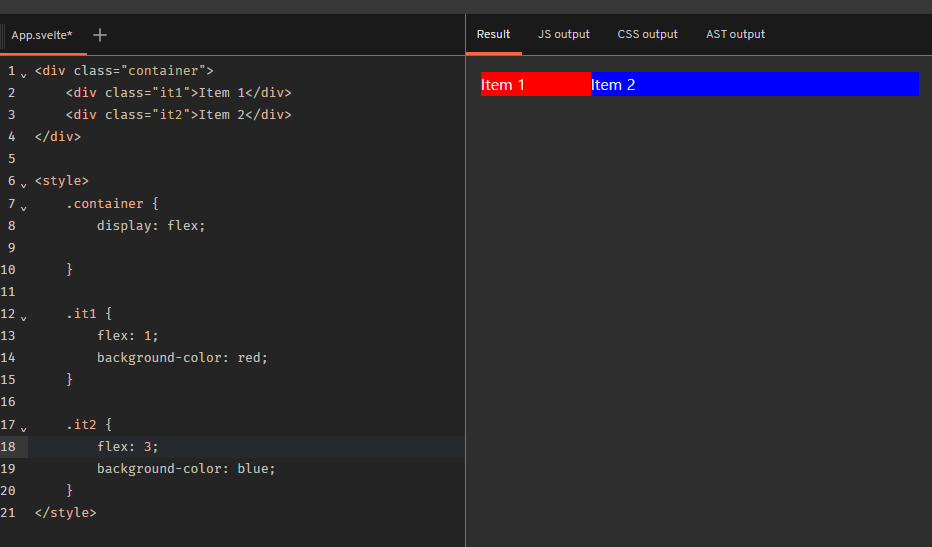Click the '.container {' selector text
The height and width of the screenshot is (547, 932).
click(x=112, y=203)
